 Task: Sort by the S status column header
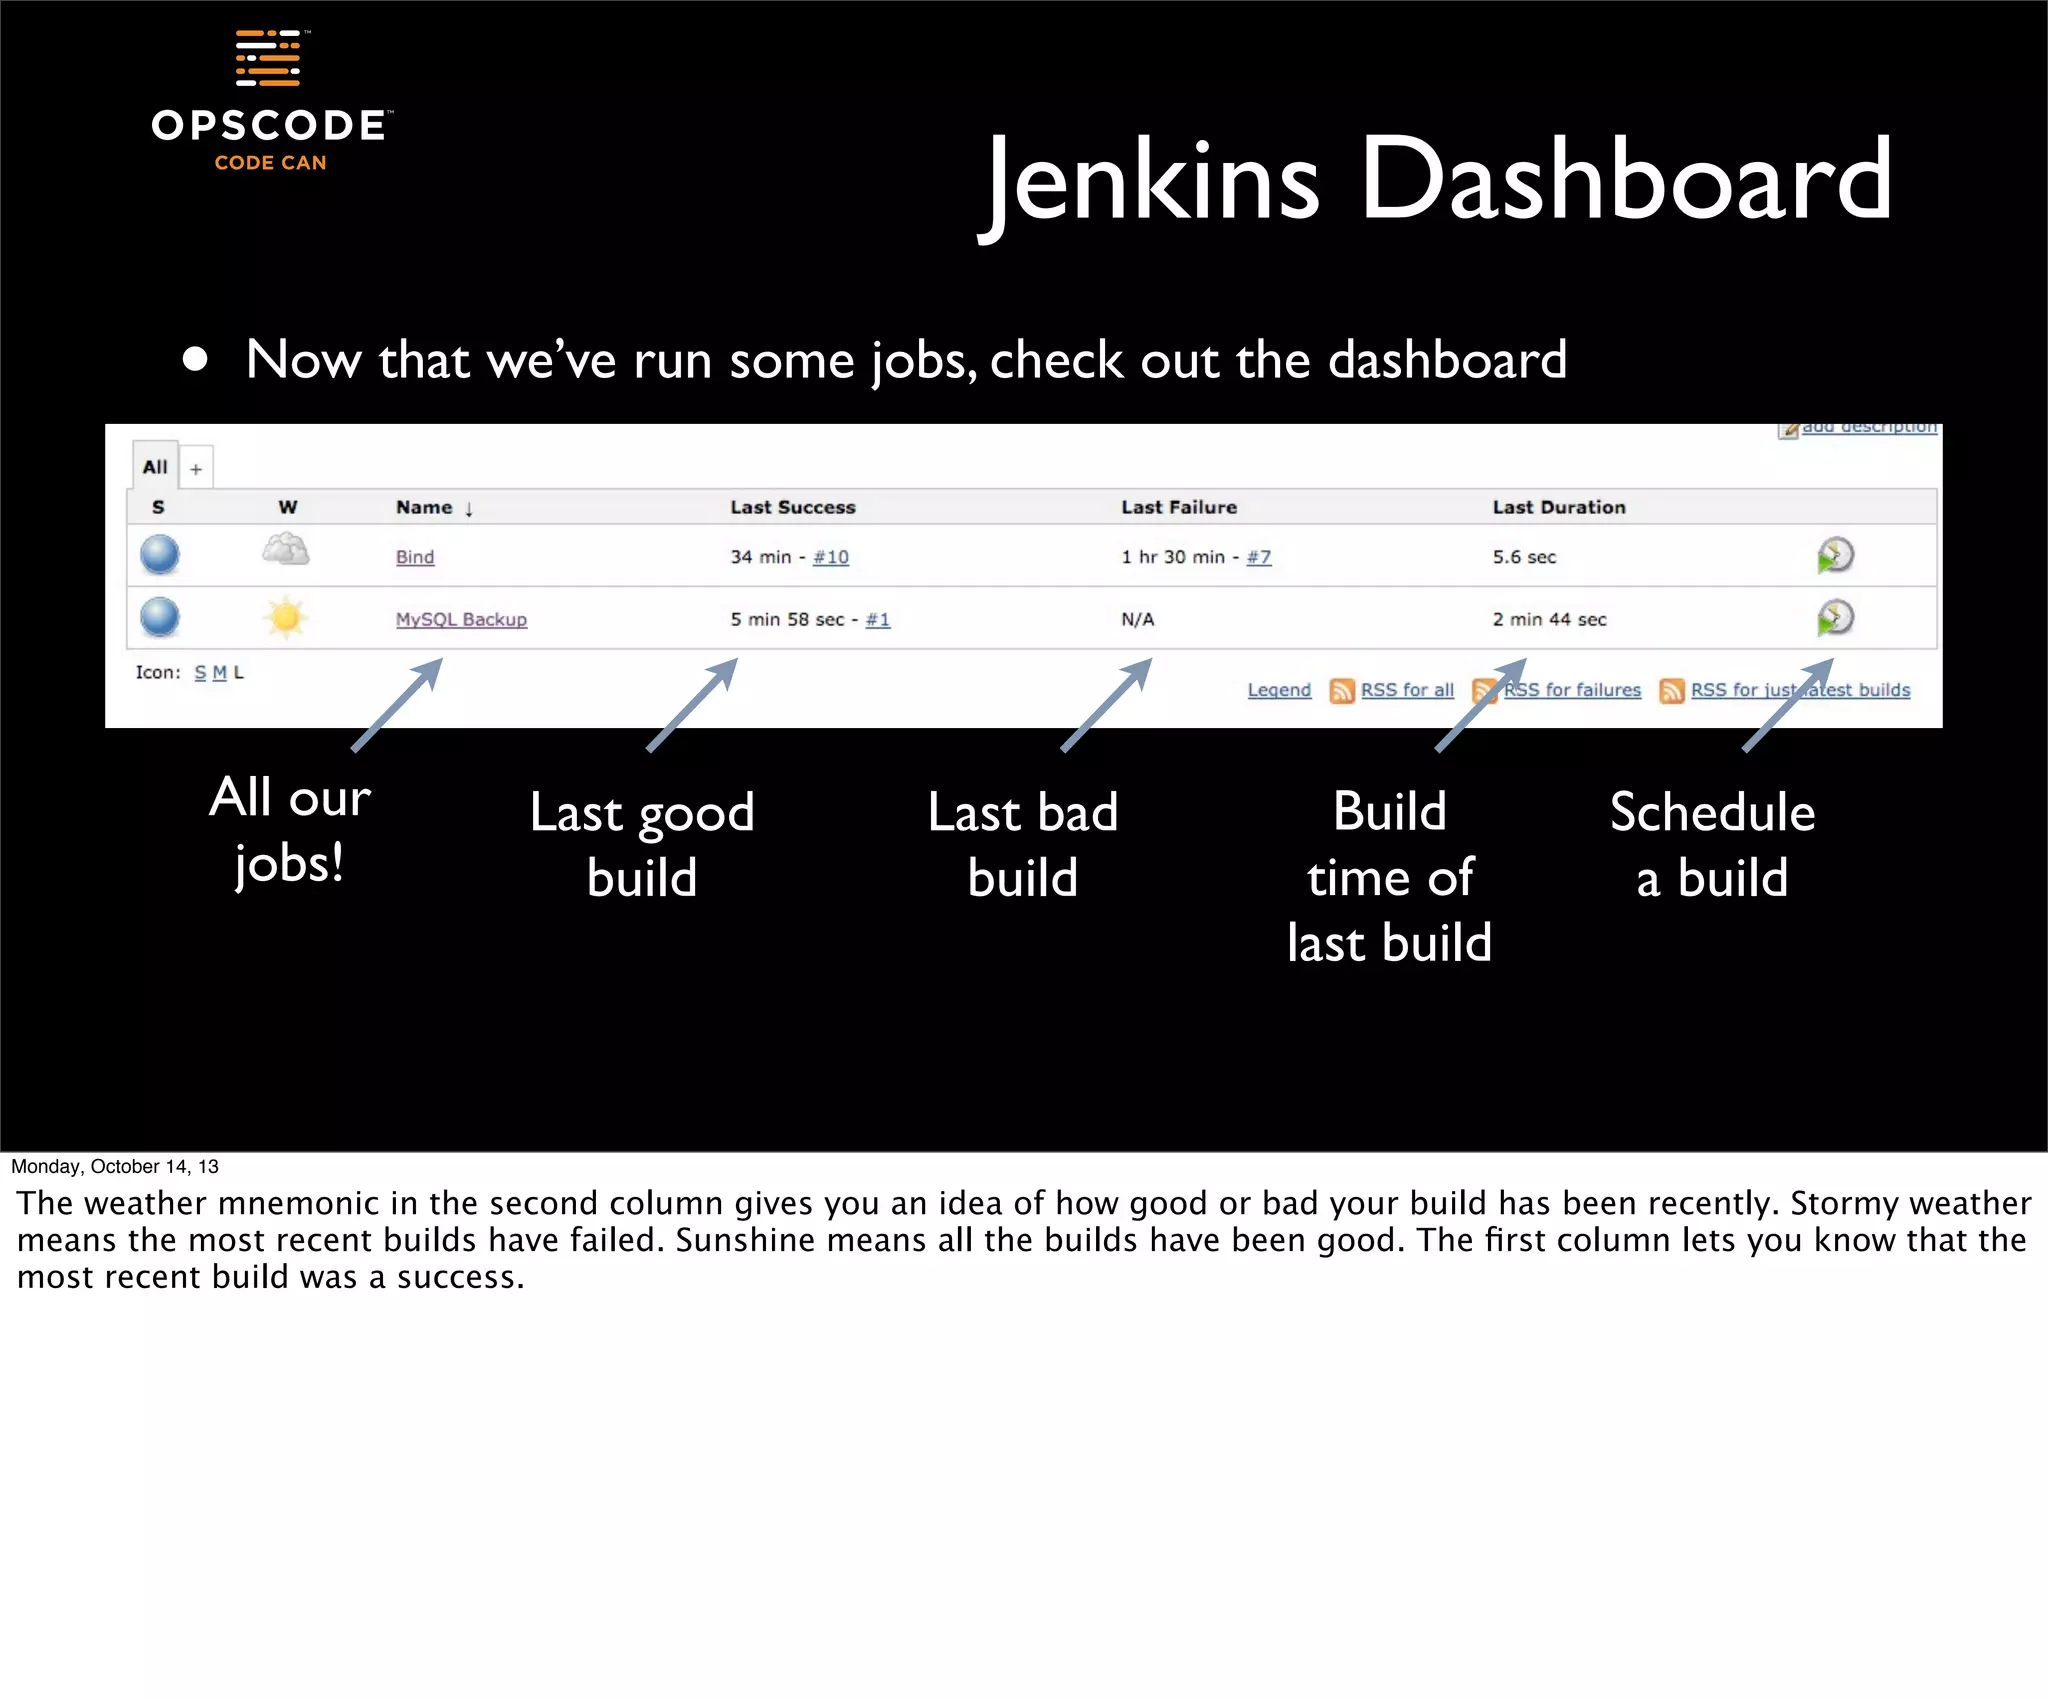pyautogui.click(x=158, y=507)
